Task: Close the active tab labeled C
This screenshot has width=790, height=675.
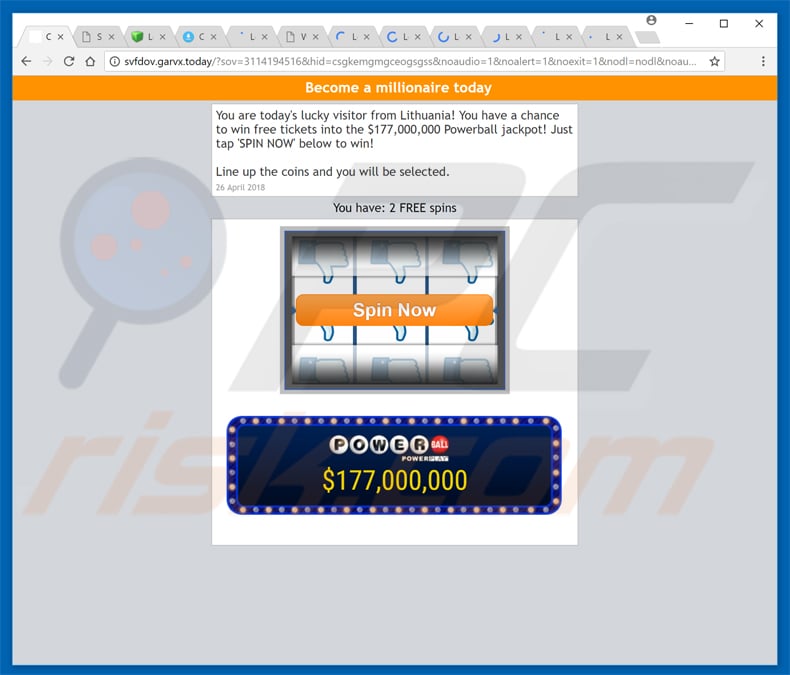Action: (60, 37)
